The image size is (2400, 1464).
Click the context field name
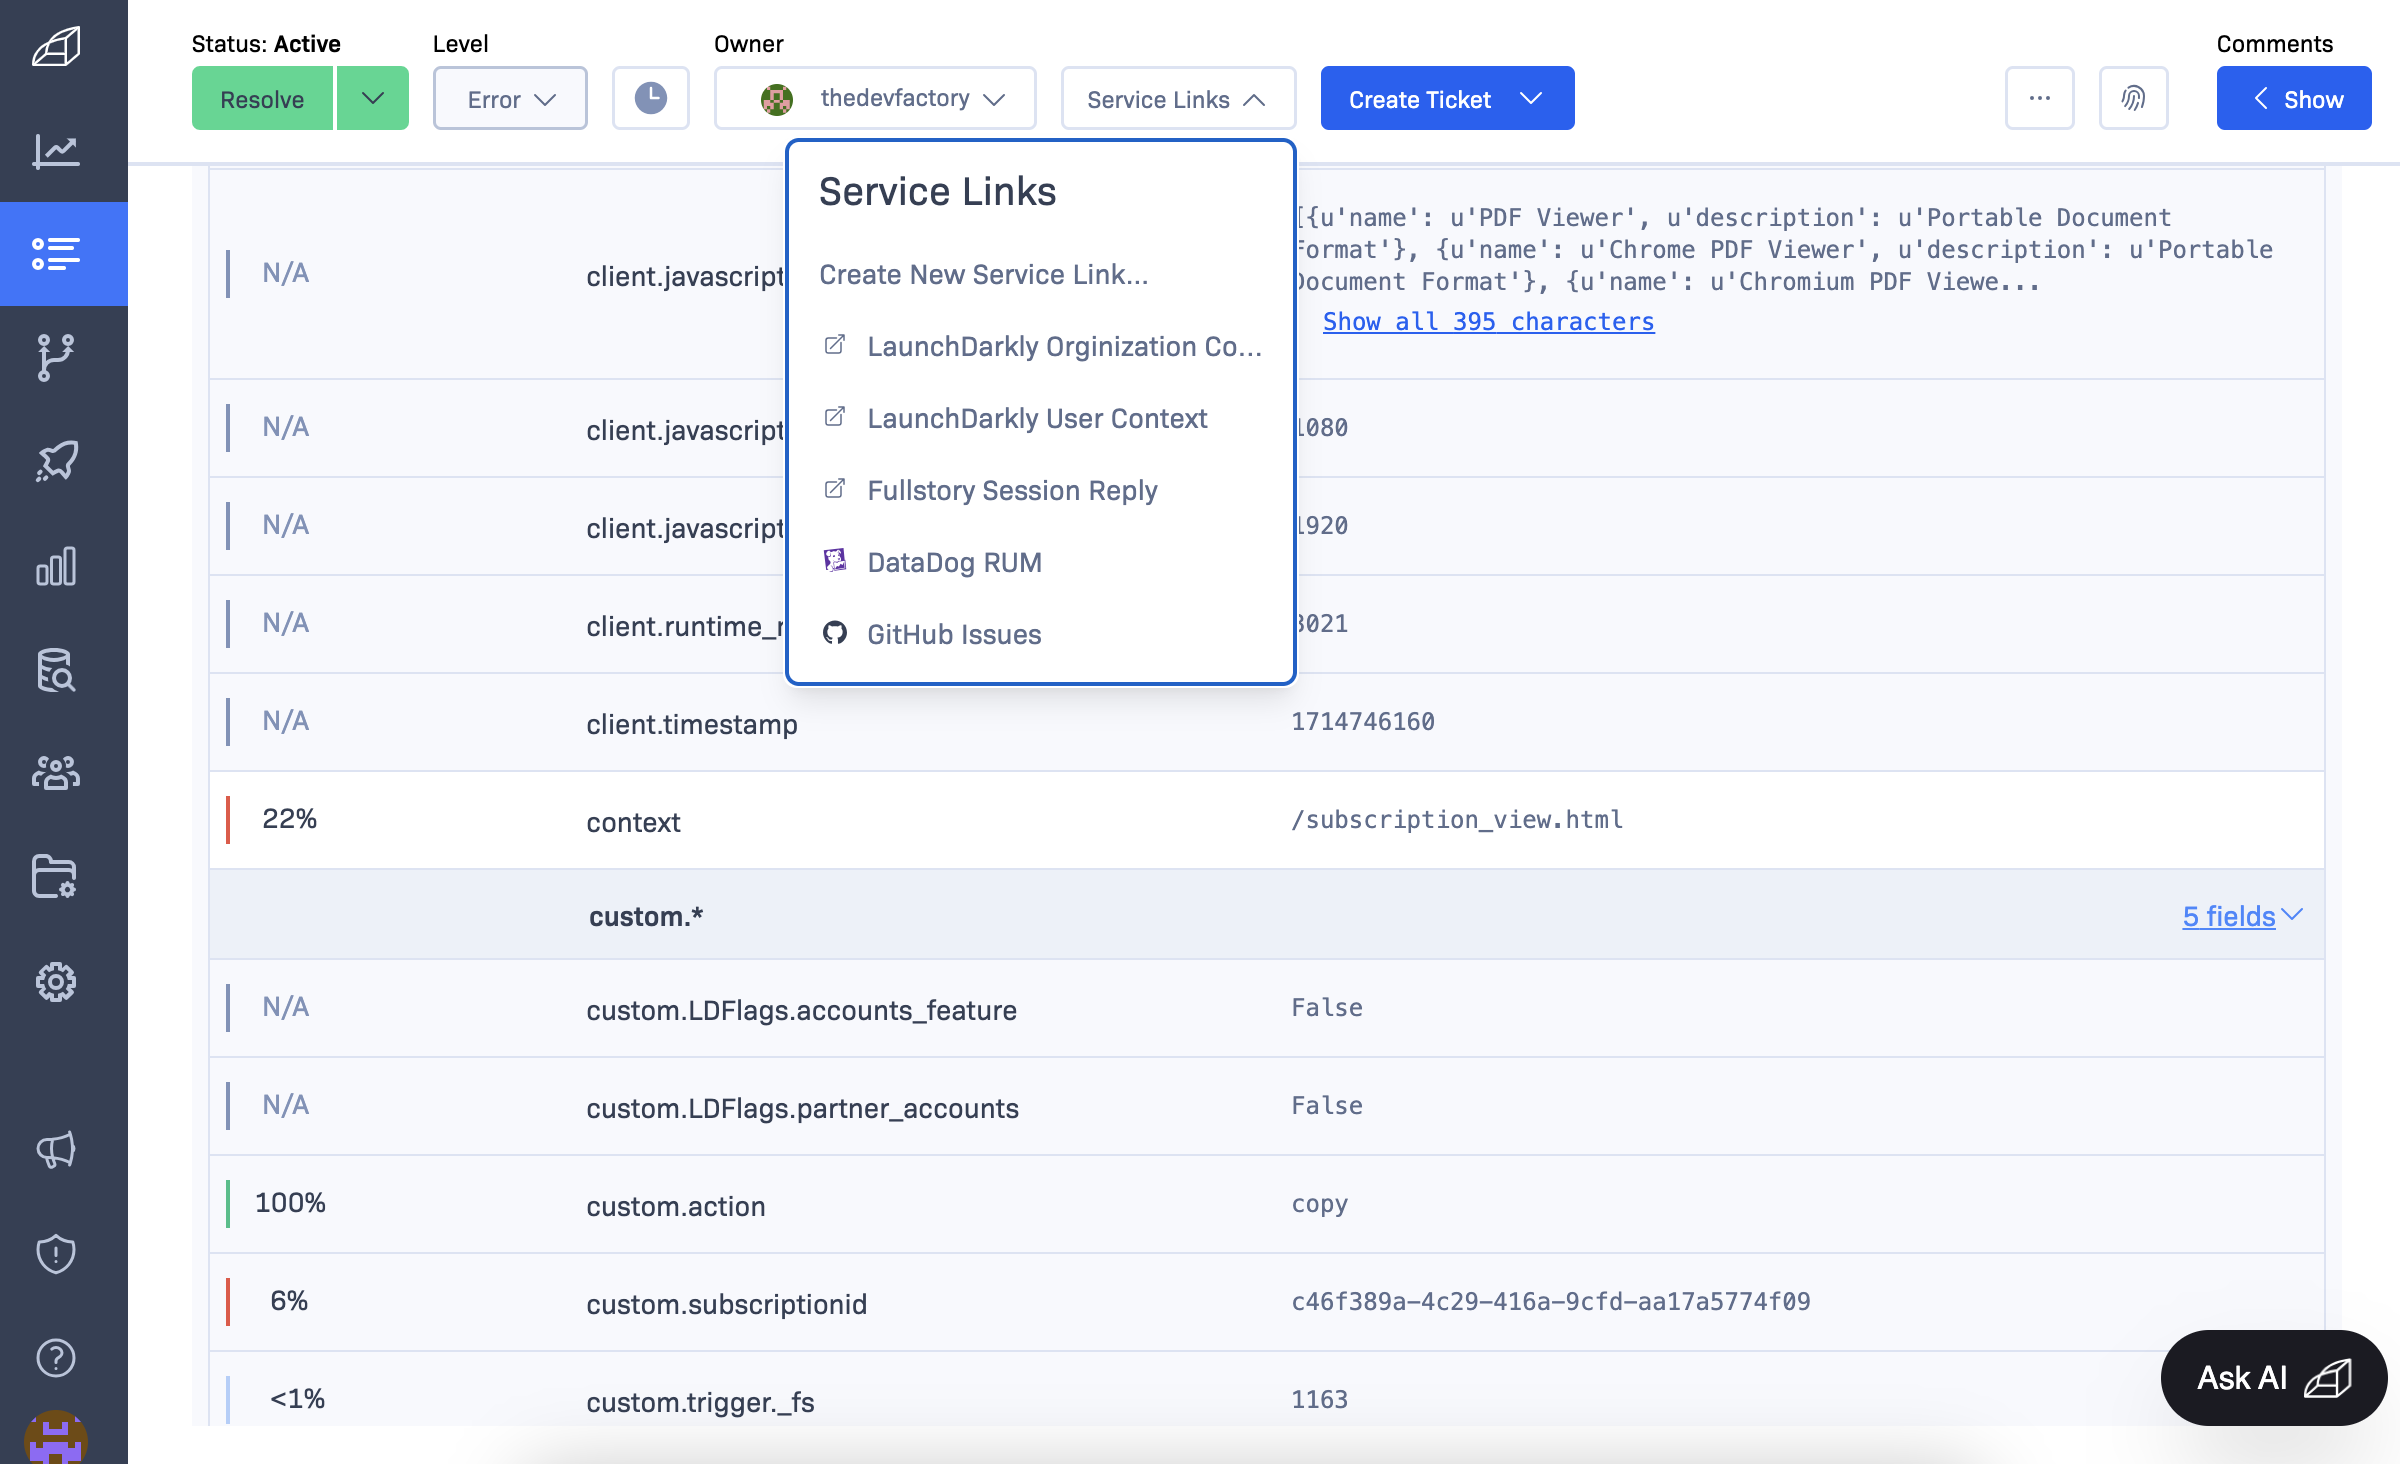[x=633, y=822]
